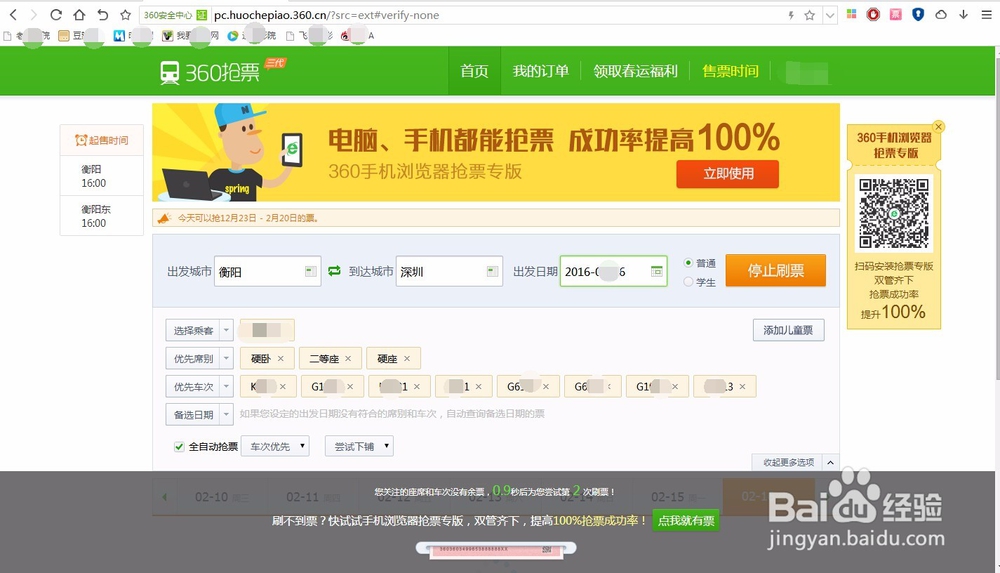This screenshot has width=1000, height=573.
Task: Click the red circular extension icon
Action: coord(873,14)
